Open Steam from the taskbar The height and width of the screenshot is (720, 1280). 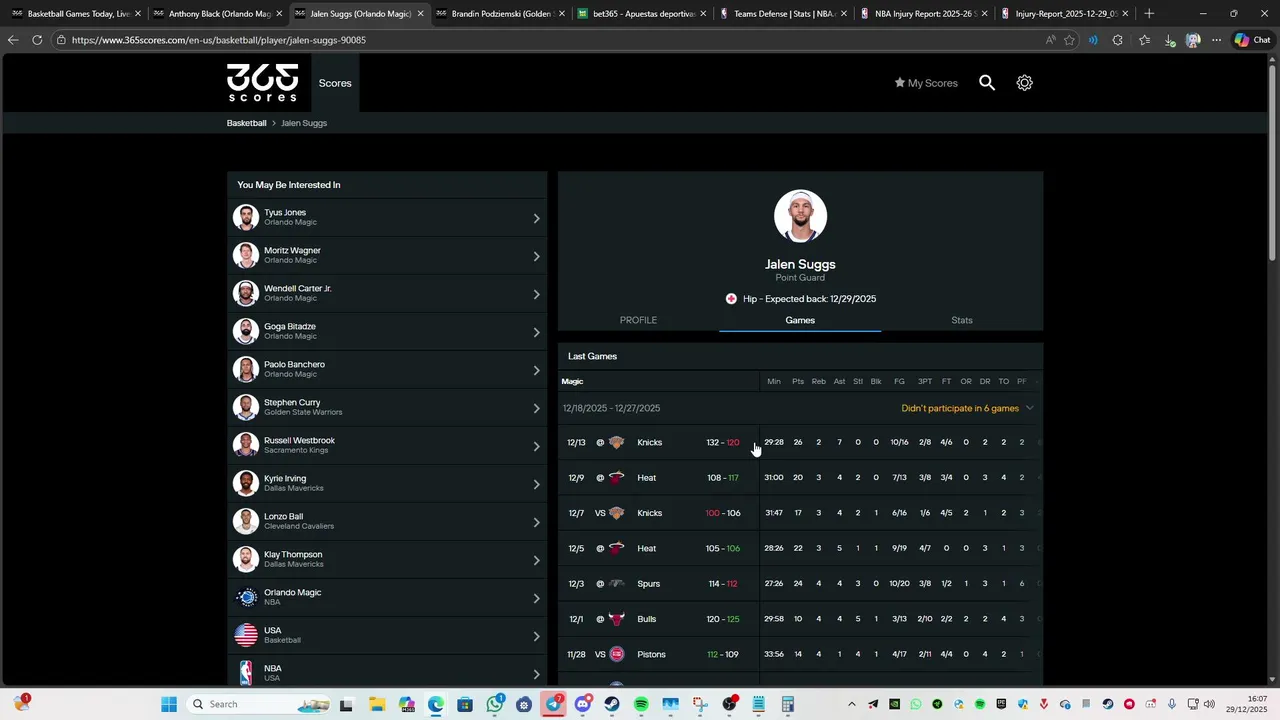coord(612,704)
